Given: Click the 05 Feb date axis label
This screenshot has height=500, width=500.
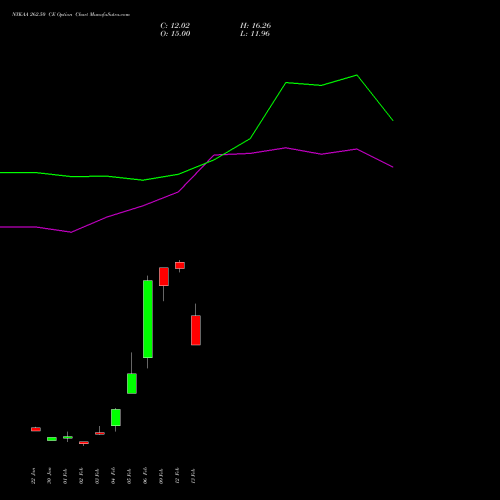Looking at the screenshot, I should (x=129, y=476).
